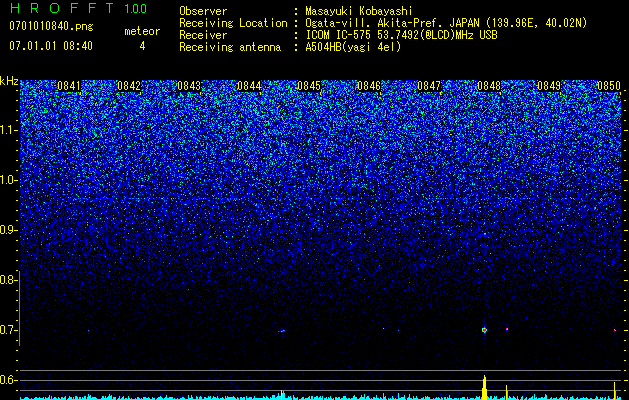629x400 pixels.
Task: Click the 0847 time marker
Action: 429,86
